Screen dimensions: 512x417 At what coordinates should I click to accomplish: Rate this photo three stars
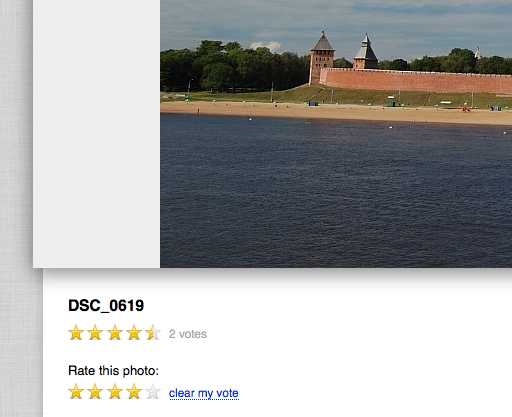coord(115,391)
